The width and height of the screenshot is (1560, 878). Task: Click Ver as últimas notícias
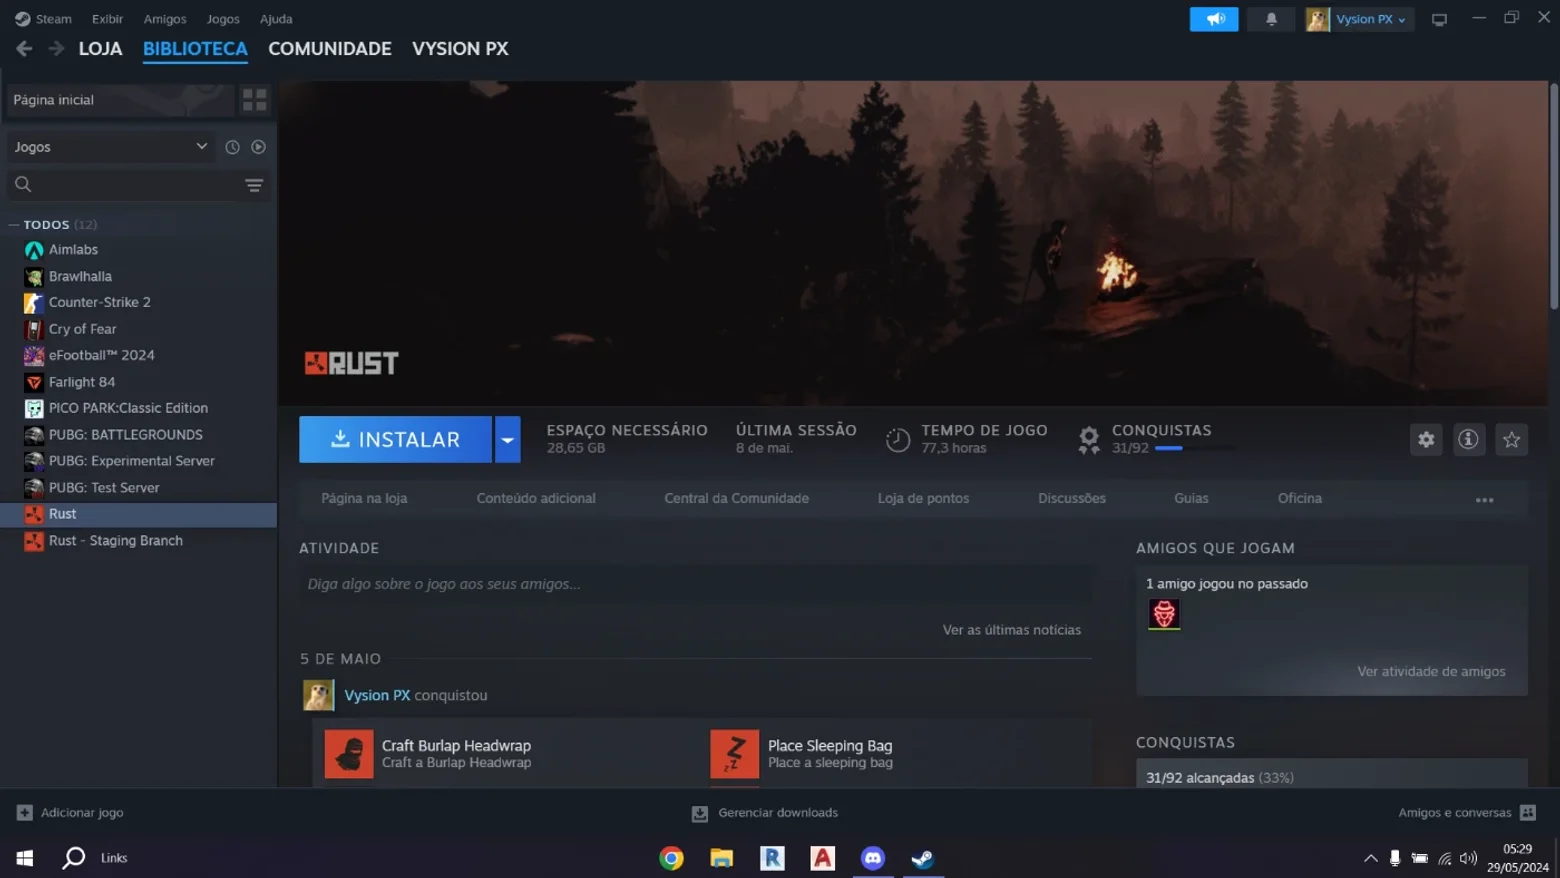pyautogui.click(x=1011, y=630)
